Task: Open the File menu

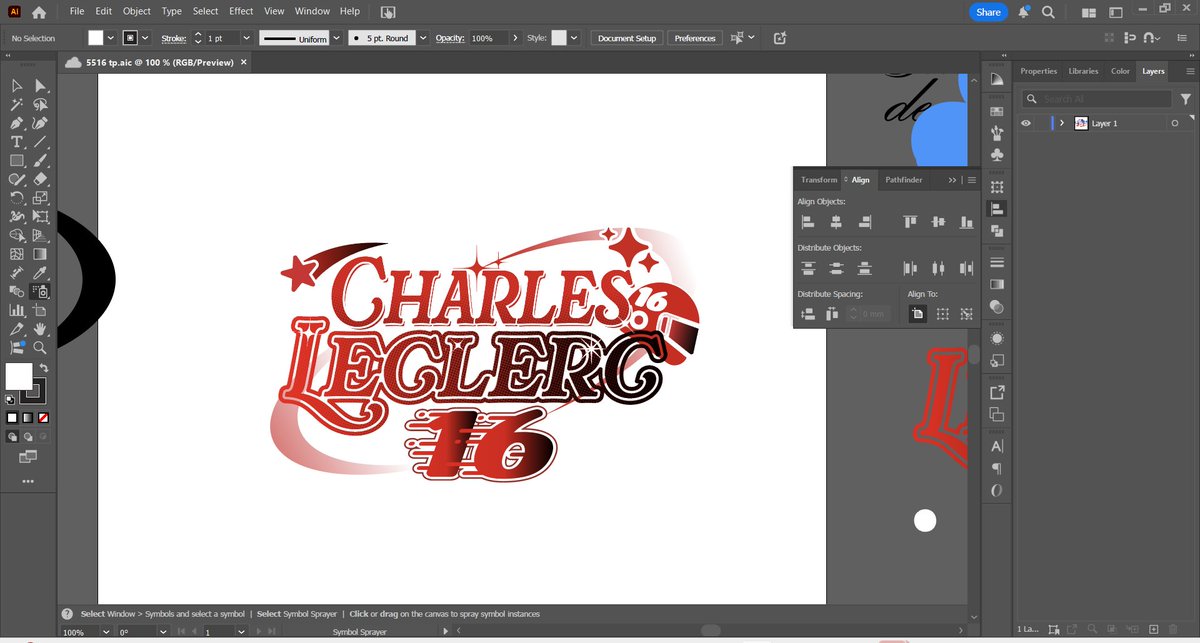Action: (x=77, y=11)
